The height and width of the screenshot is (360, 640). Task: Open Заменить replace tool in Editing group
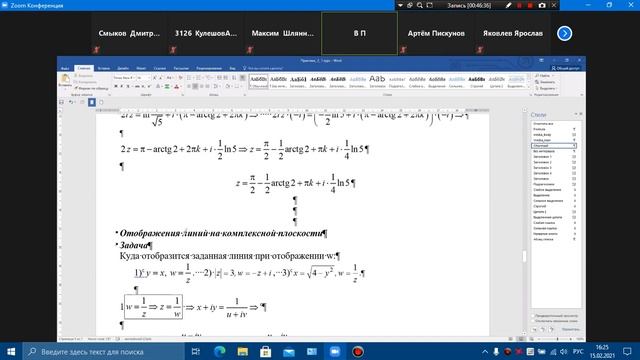[545, 82]
